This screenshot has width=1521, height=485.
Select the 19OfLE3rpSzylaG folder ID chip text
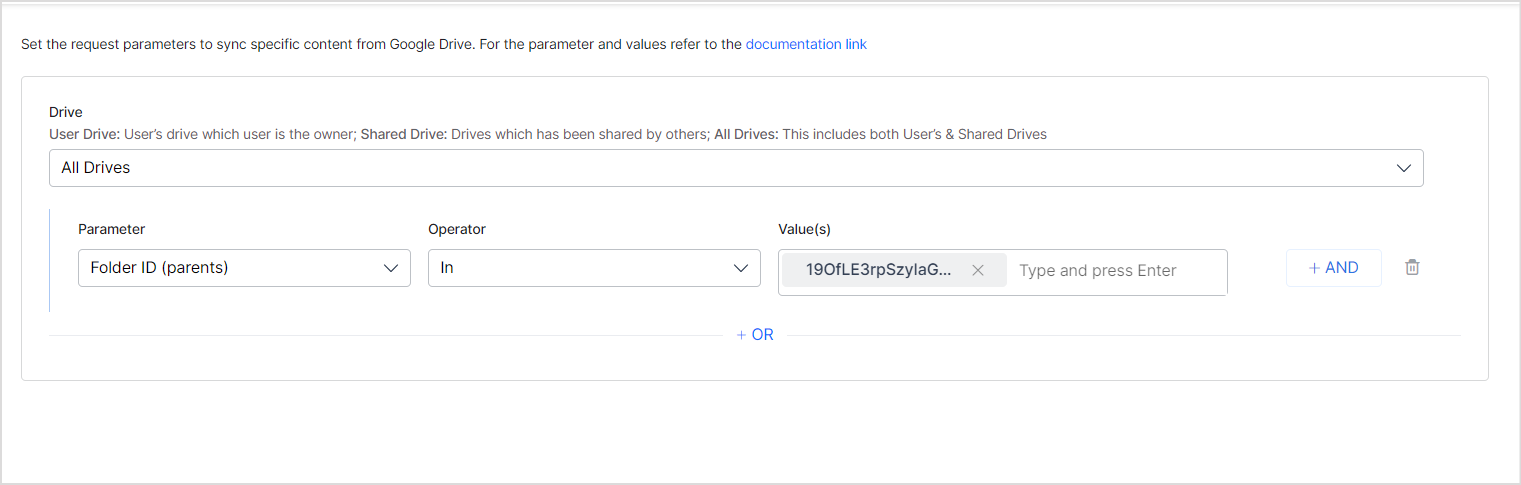pyautogui.click(x=878, y=270)
